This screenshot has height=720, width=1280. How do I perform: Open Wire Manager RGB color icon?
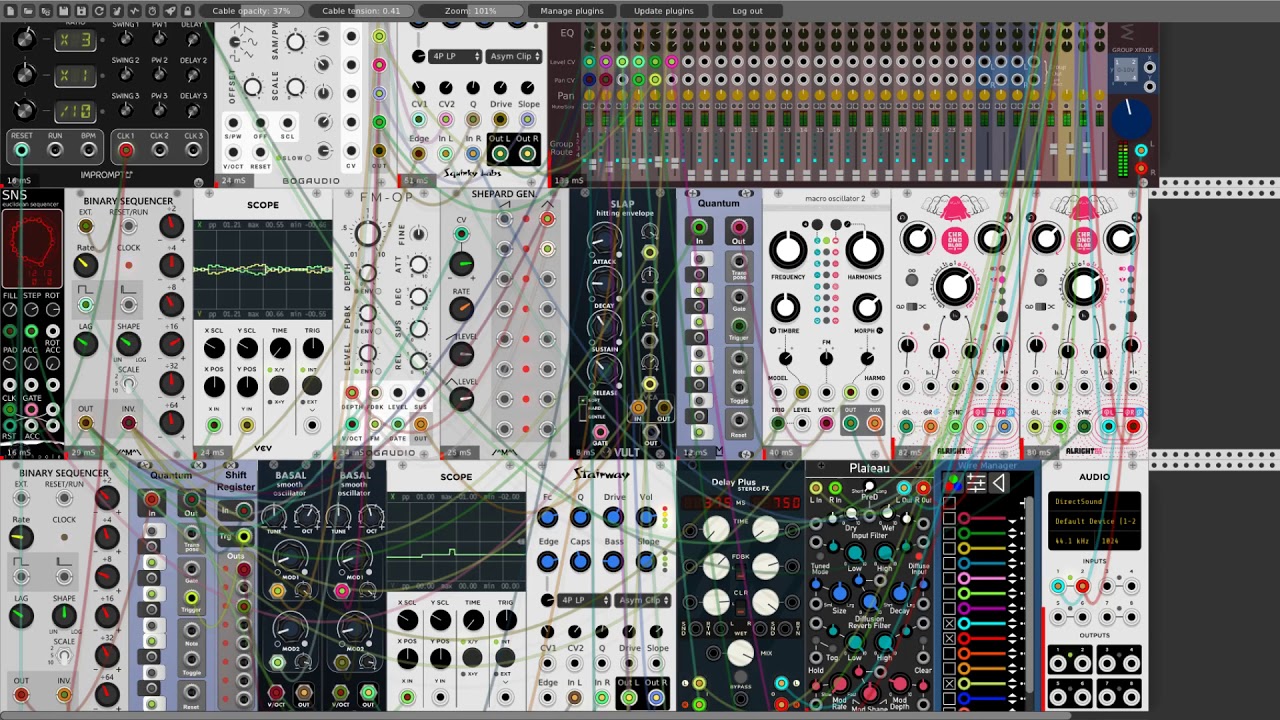[x=953, y=484]
